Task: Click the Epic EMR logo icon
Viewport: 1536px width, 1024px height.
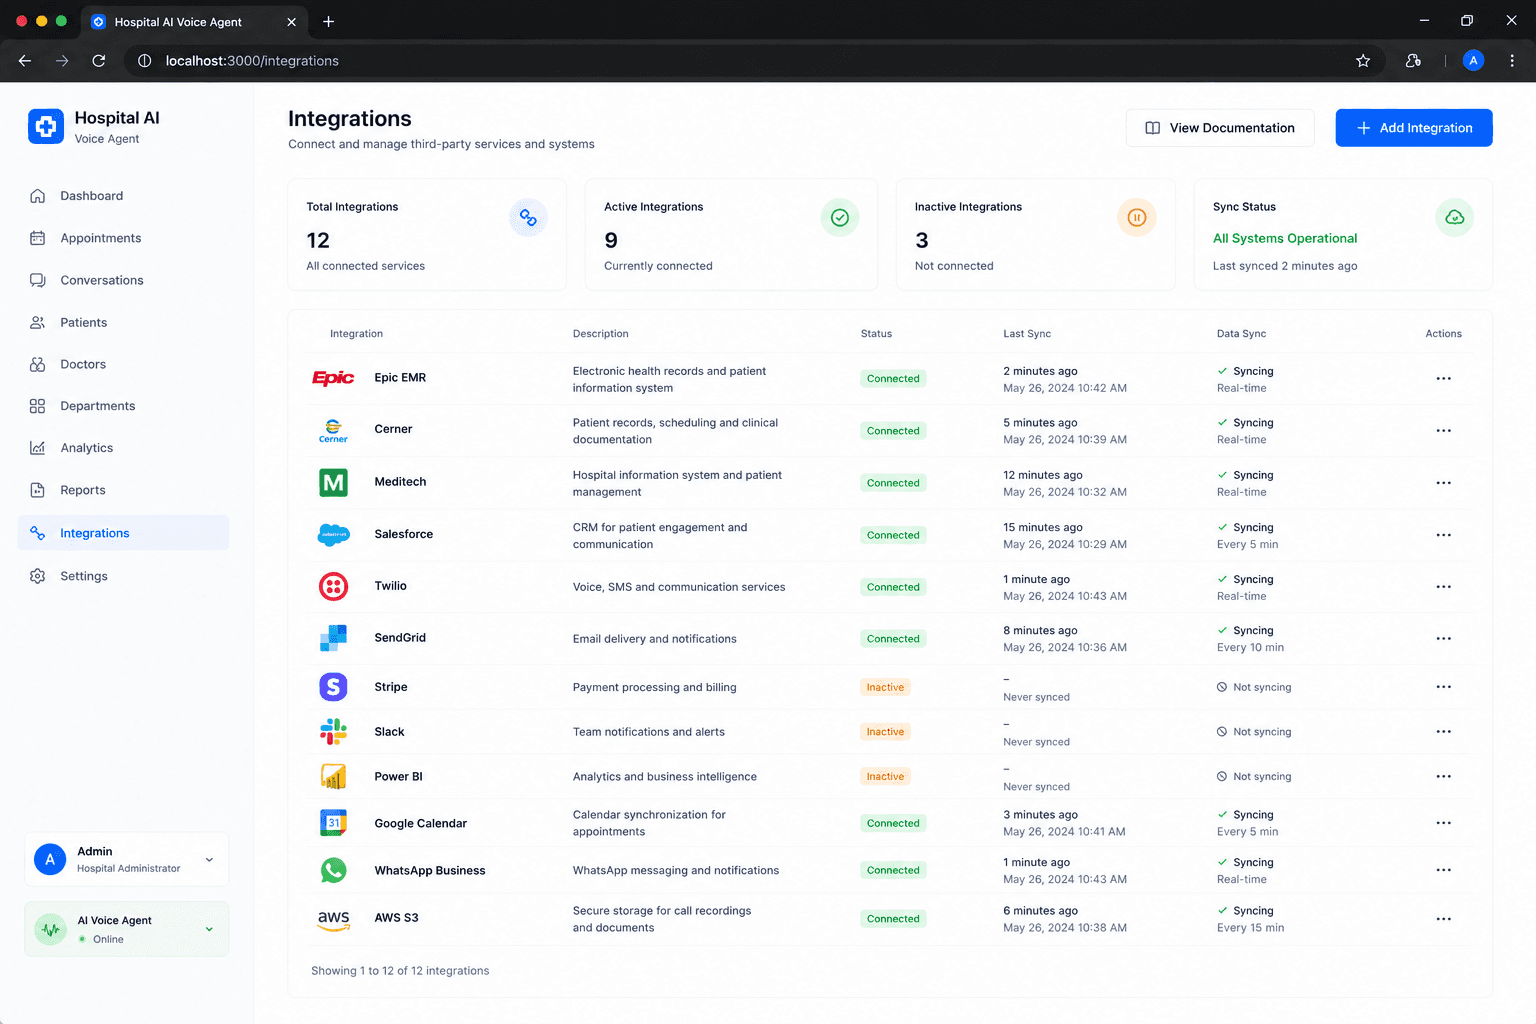Action: [333, 378]
